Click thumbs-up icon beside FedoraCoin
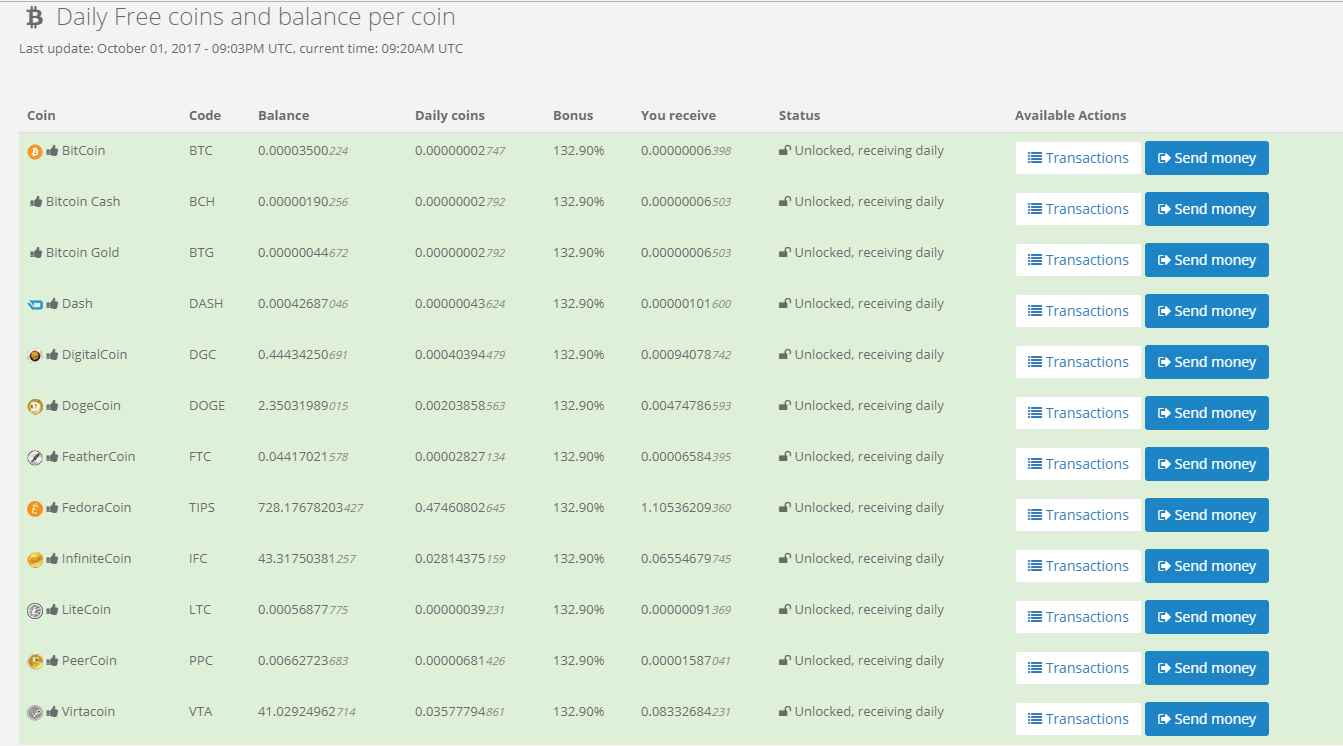 52,508
